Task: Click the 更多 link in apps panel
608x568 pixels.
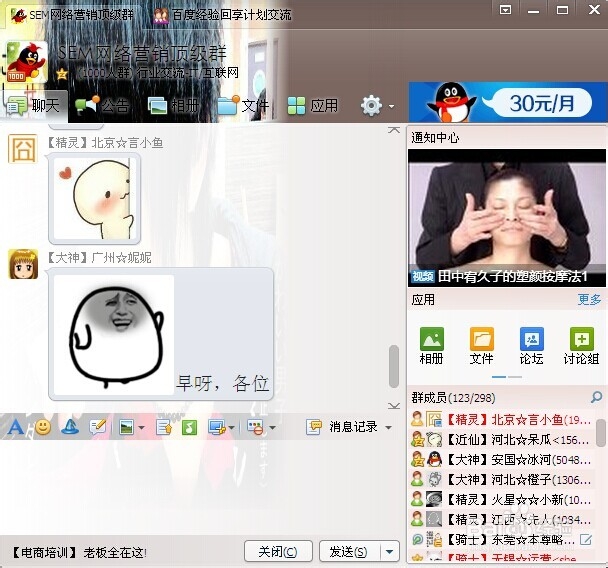Action: coord(589,300)
